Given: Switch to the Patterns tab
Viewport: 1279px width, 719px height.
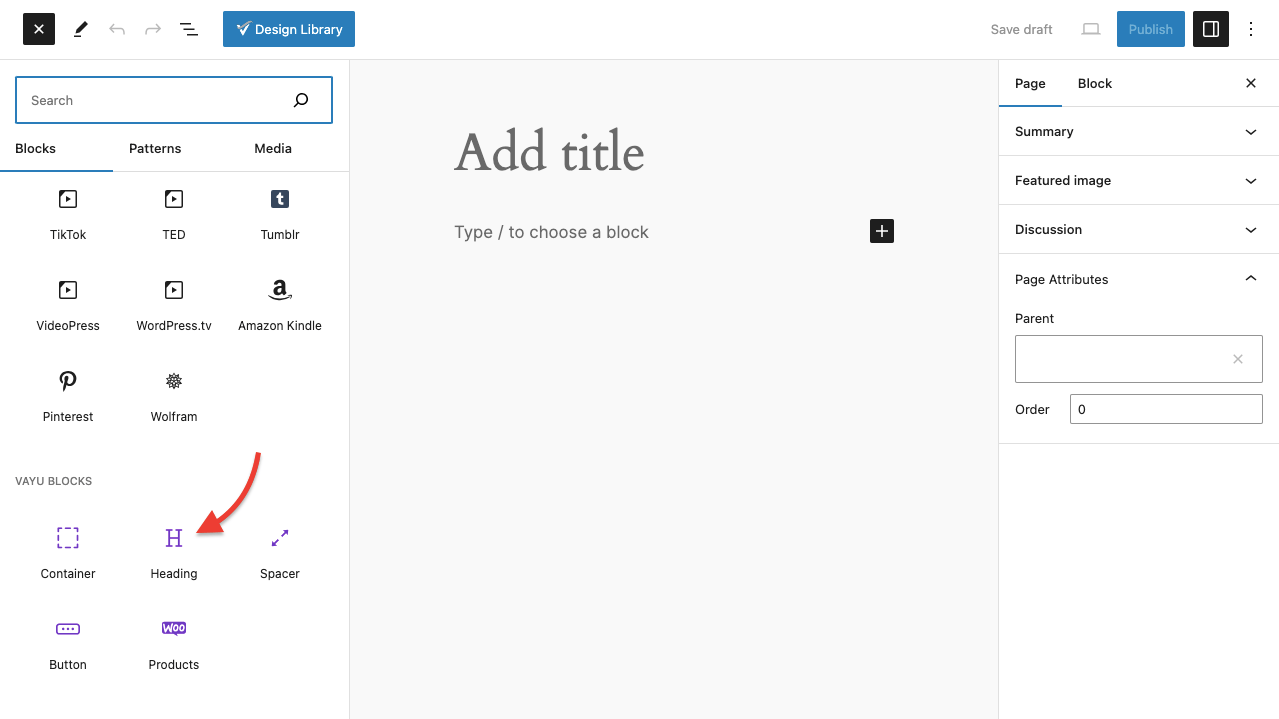Looking at the screenshot, I should 155,148.
